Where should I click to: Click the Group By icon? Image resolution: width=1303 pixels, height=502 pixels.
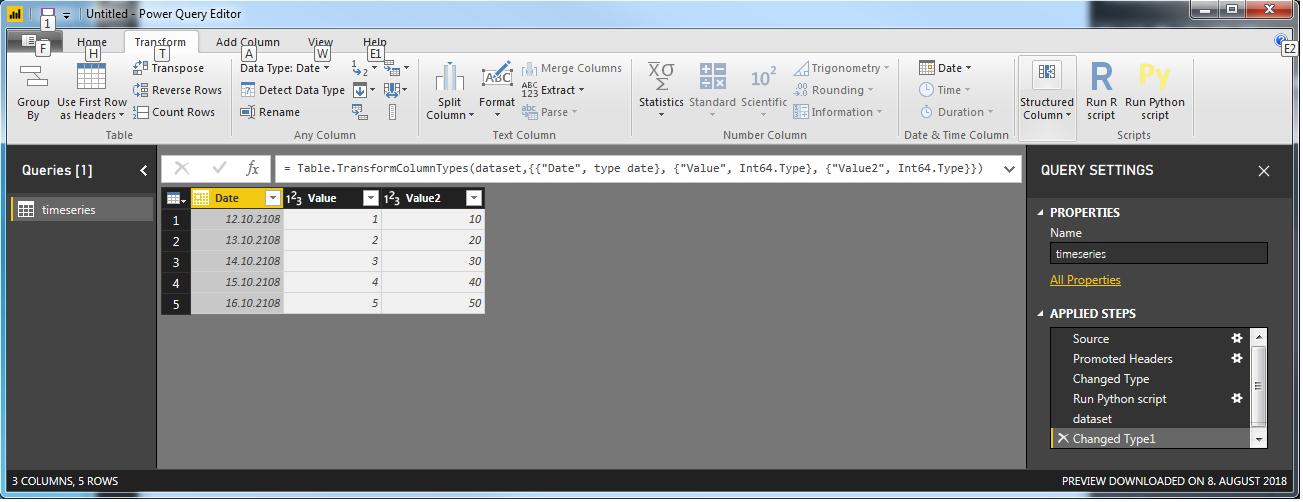[33, 78]
